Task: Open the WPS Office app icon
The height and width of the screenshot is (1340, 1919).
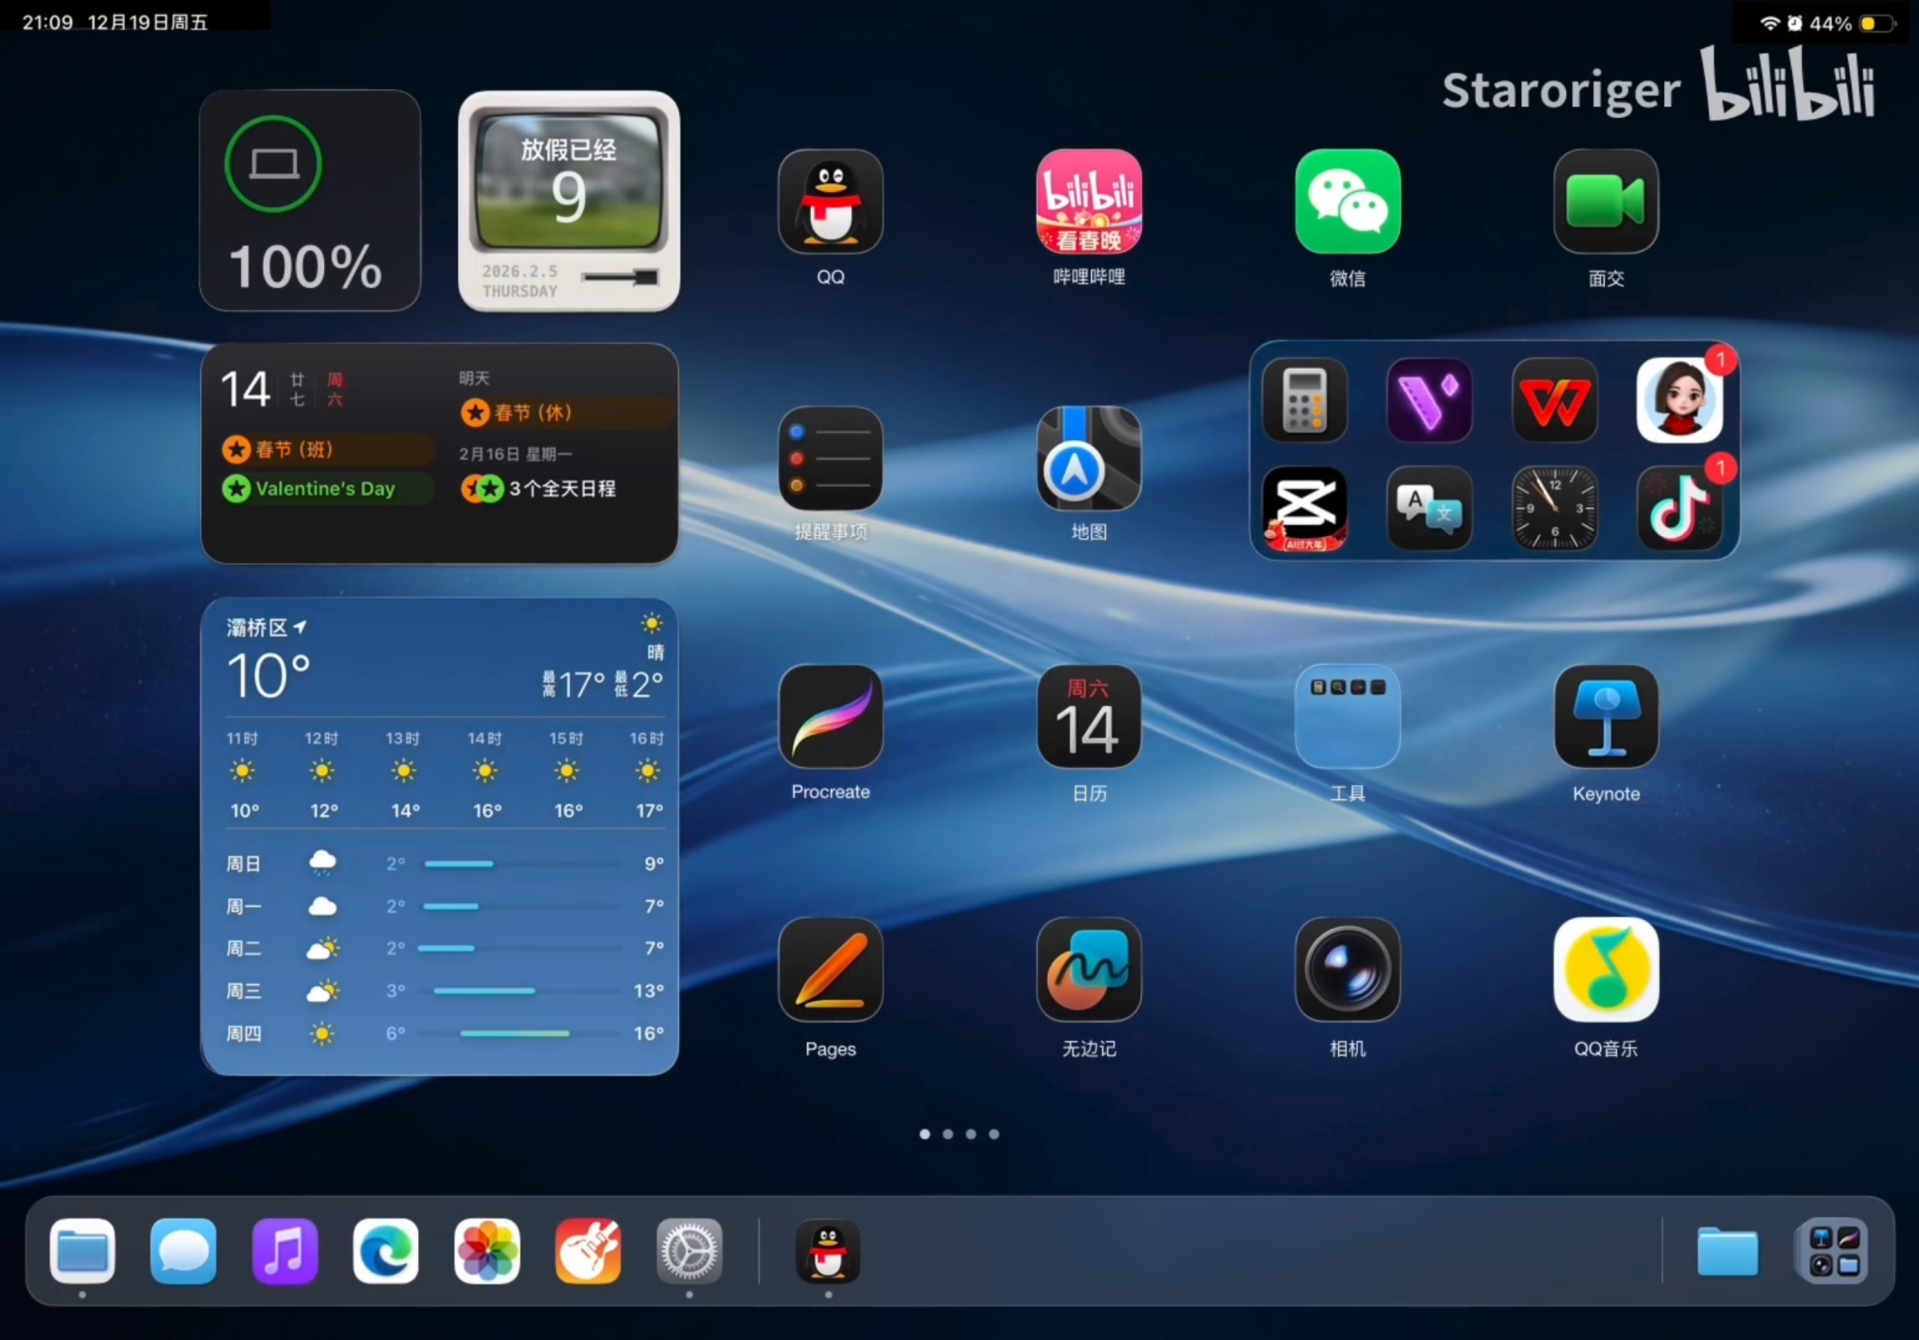Action: 1554,400
